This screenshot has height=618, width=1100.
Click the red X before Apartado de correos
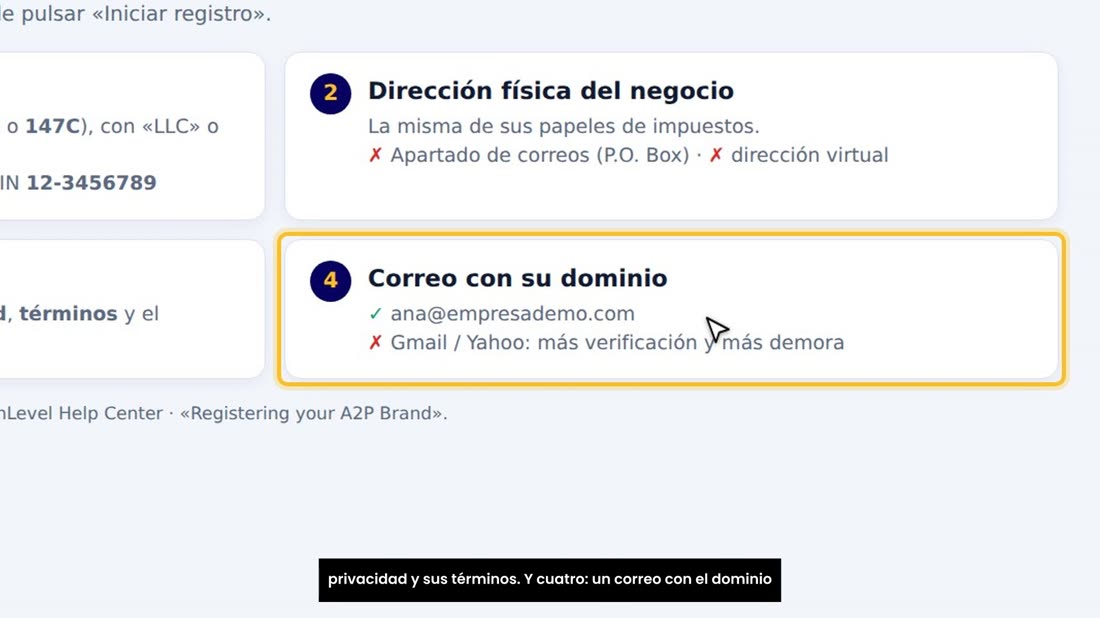tap(375, 155)
